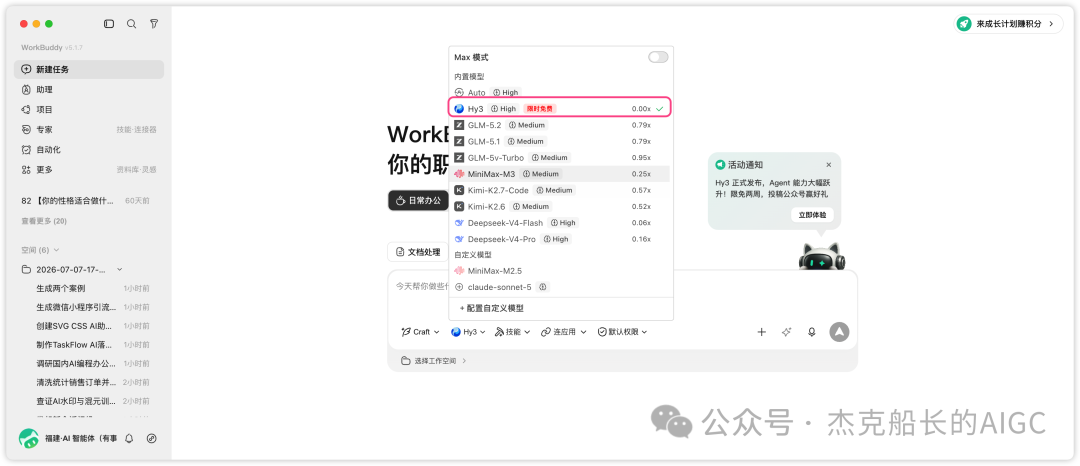Open High reasoning badge for Deepseek-V4-Flash
Viewport: 1080px width, 466px height.
coord(563,223)
